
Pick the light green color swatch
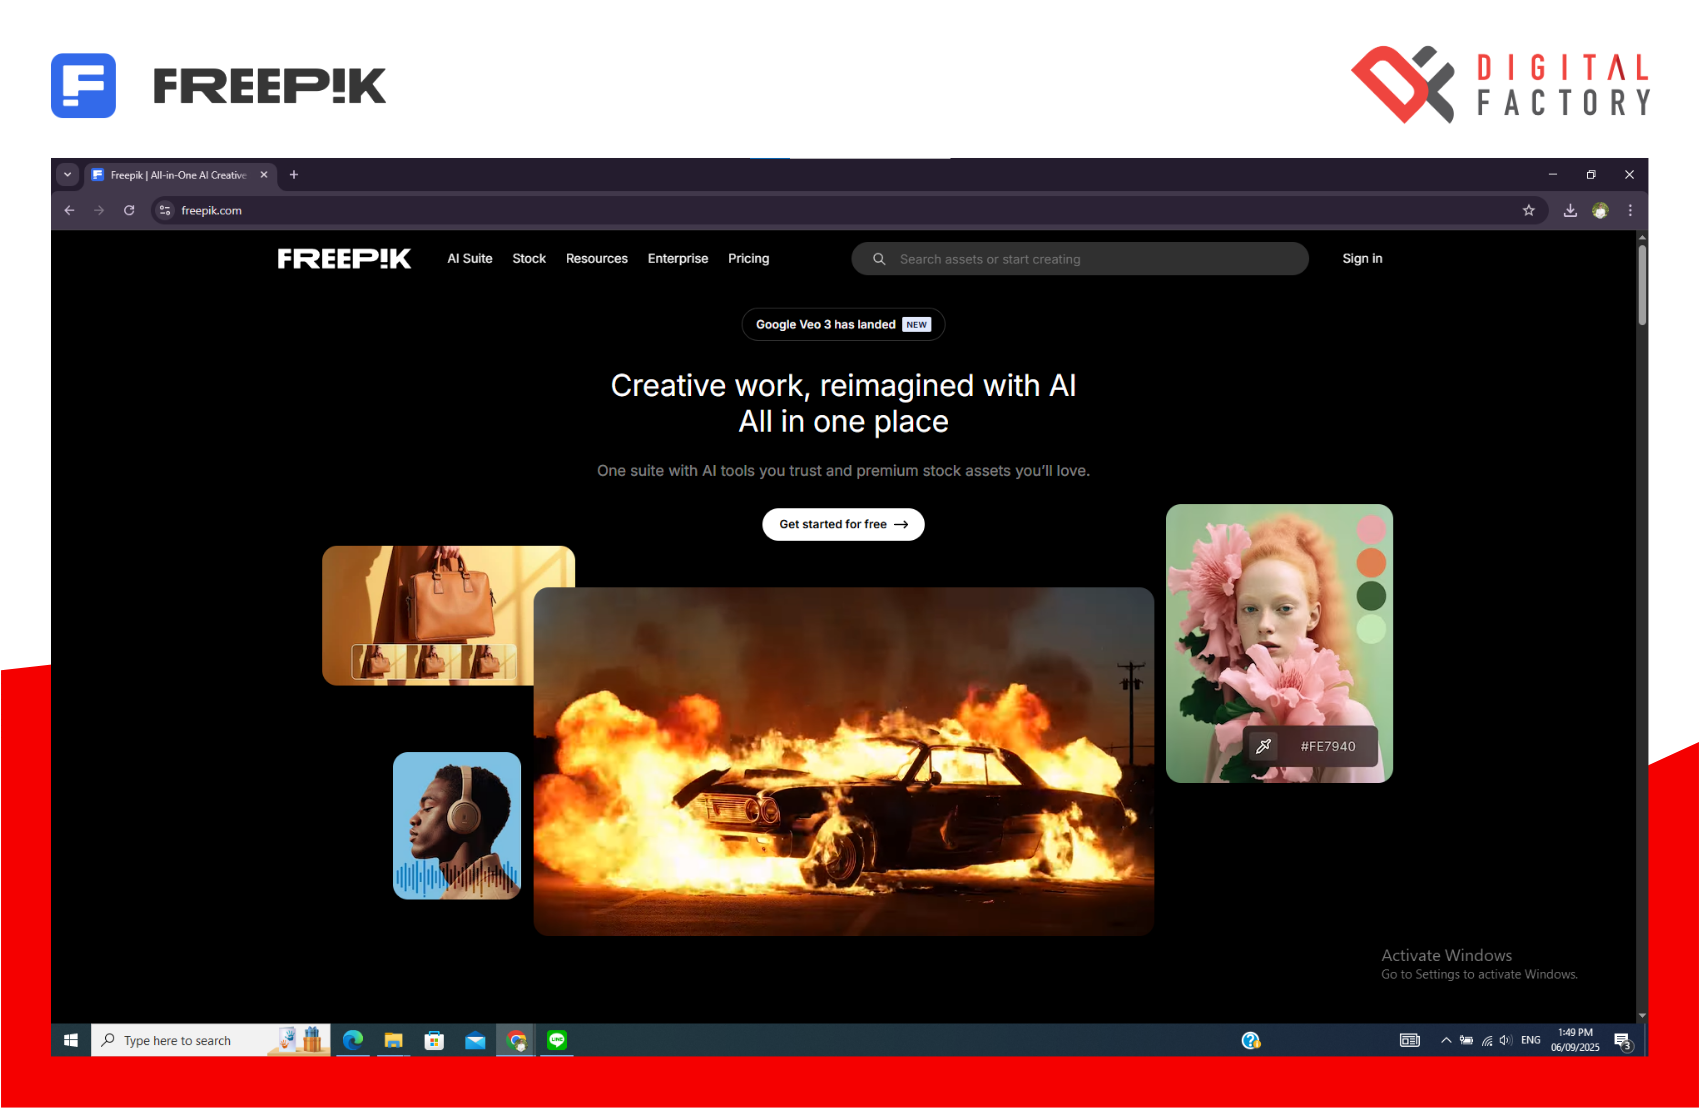tap(1371, 629)
